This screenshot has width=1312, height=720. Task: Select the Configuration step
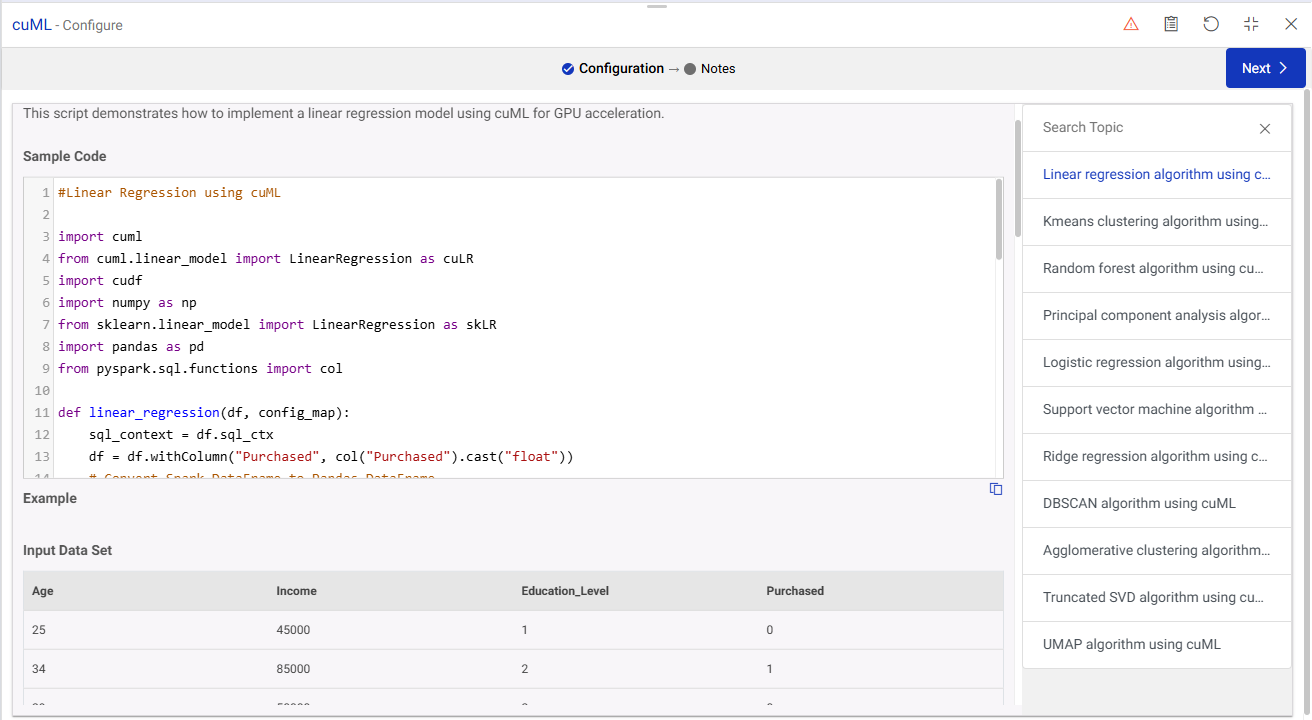tap(621, 68)
